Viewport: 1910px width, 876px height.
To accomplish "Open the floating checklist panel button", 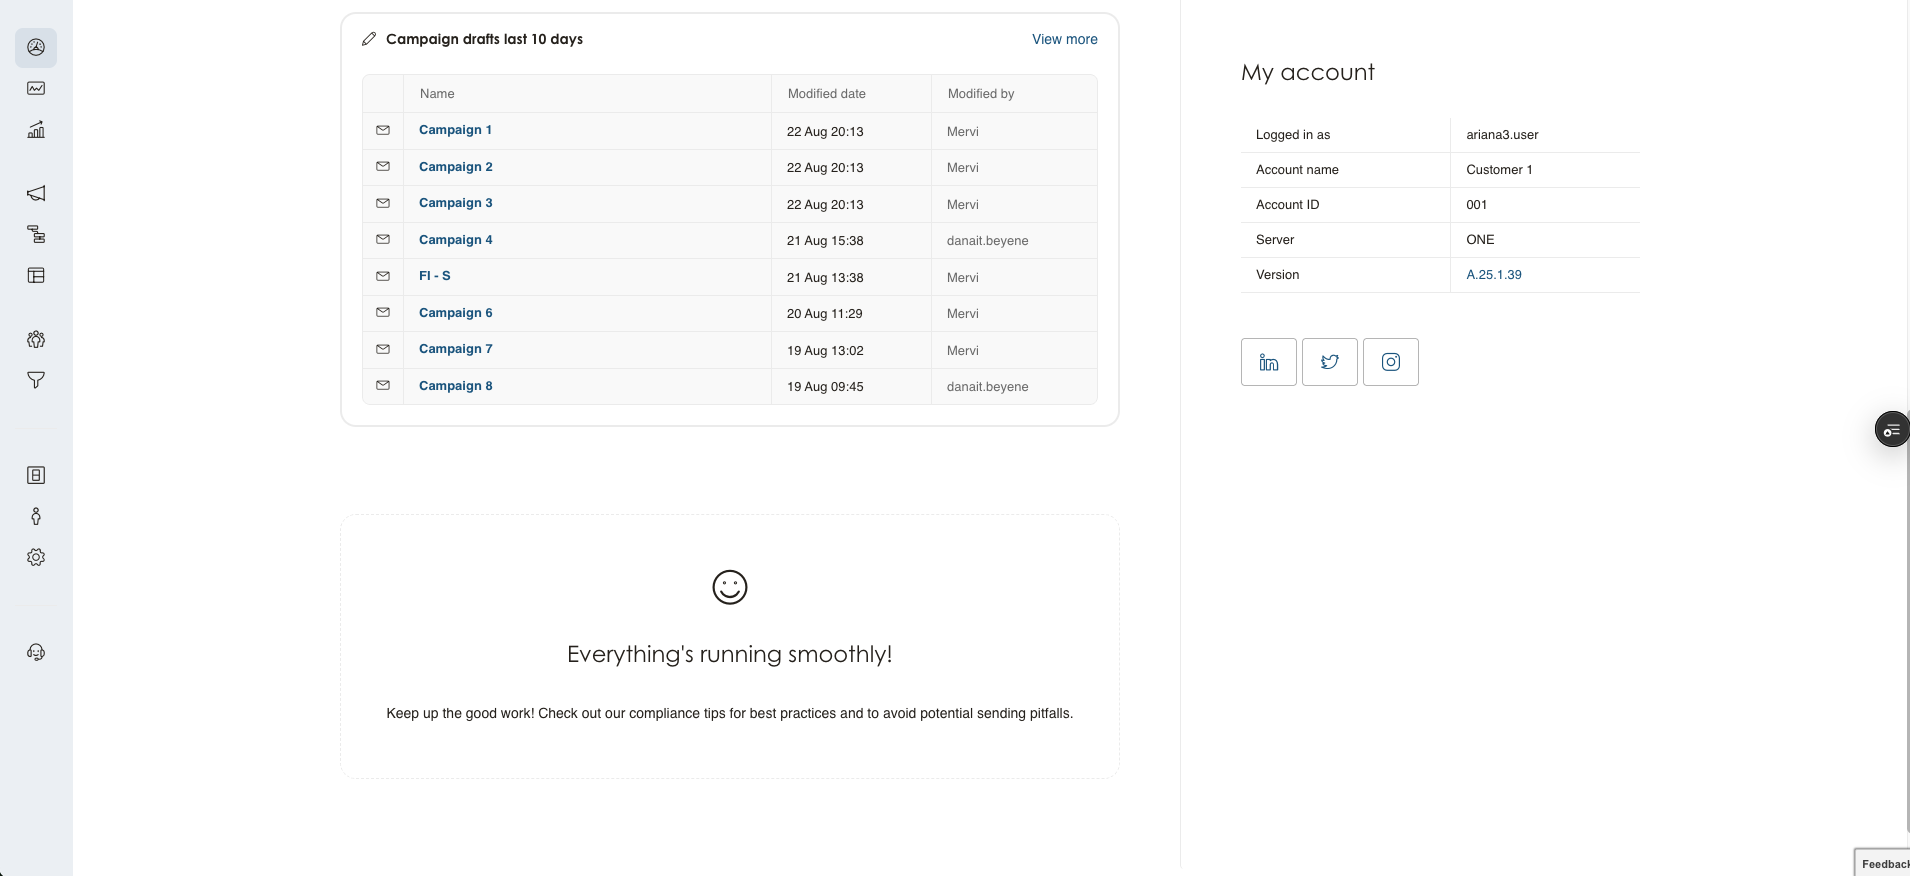I will [x=1890, y=430].
